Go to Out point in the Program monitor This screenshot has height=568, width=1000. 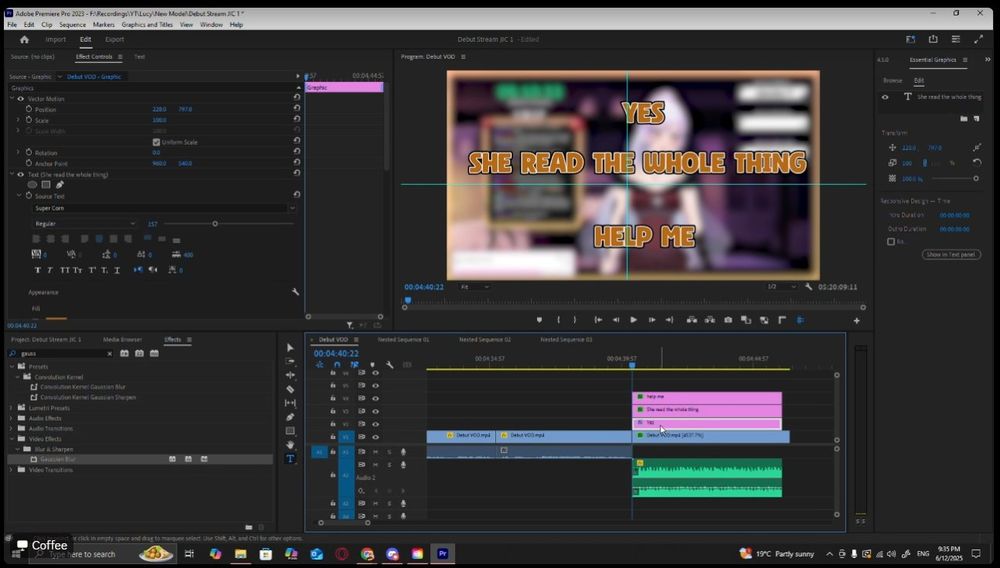click(x=669, y=320)
